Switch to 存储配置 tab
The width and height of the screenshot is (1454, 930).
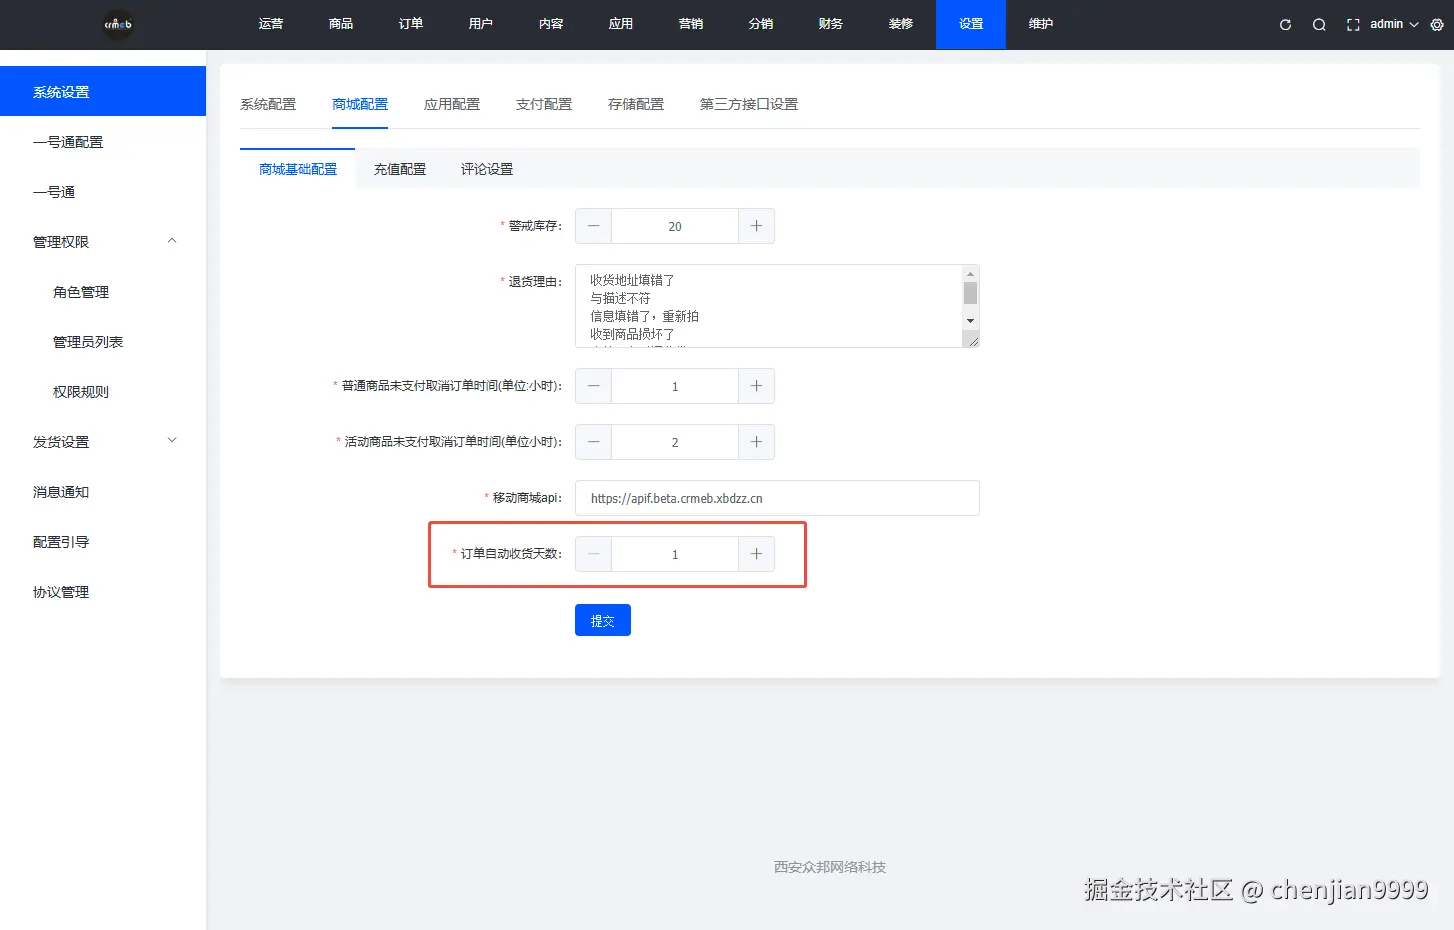636,104
